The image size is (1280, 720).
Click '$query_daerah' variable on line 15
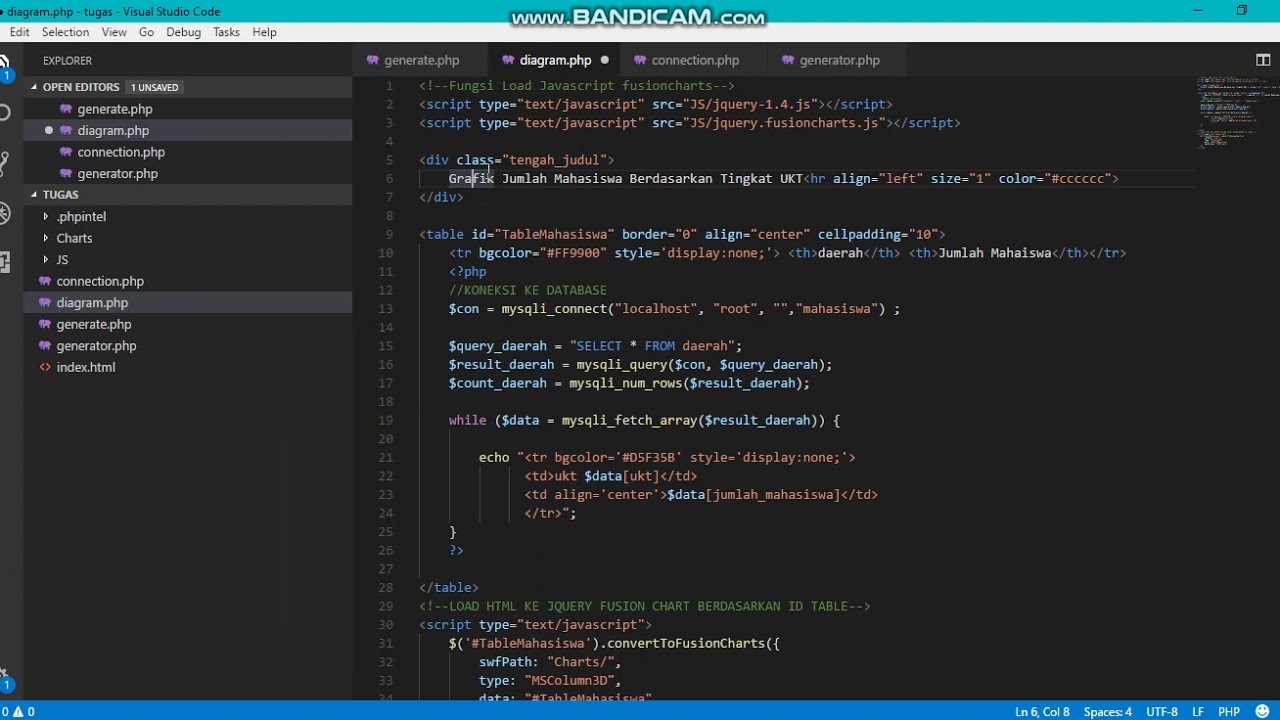click(498, 346)
